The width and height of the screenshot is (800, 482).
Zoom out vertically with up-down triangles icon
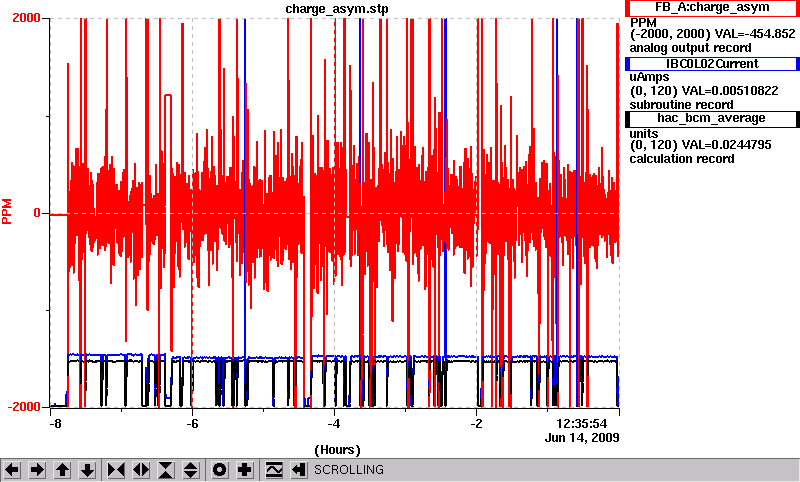pyautogui.click(x=191, y=470)
